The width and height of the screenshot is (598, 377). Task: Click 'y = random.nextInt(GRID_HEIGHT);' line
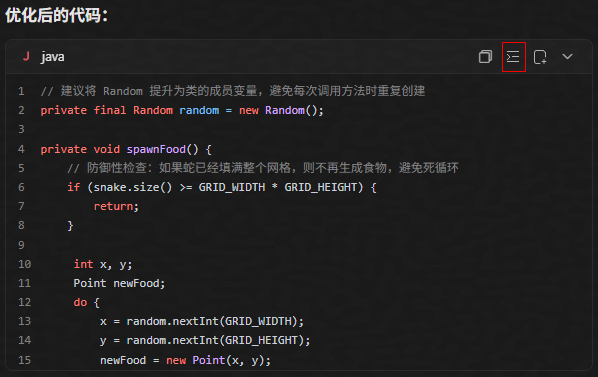pos(205,340)
